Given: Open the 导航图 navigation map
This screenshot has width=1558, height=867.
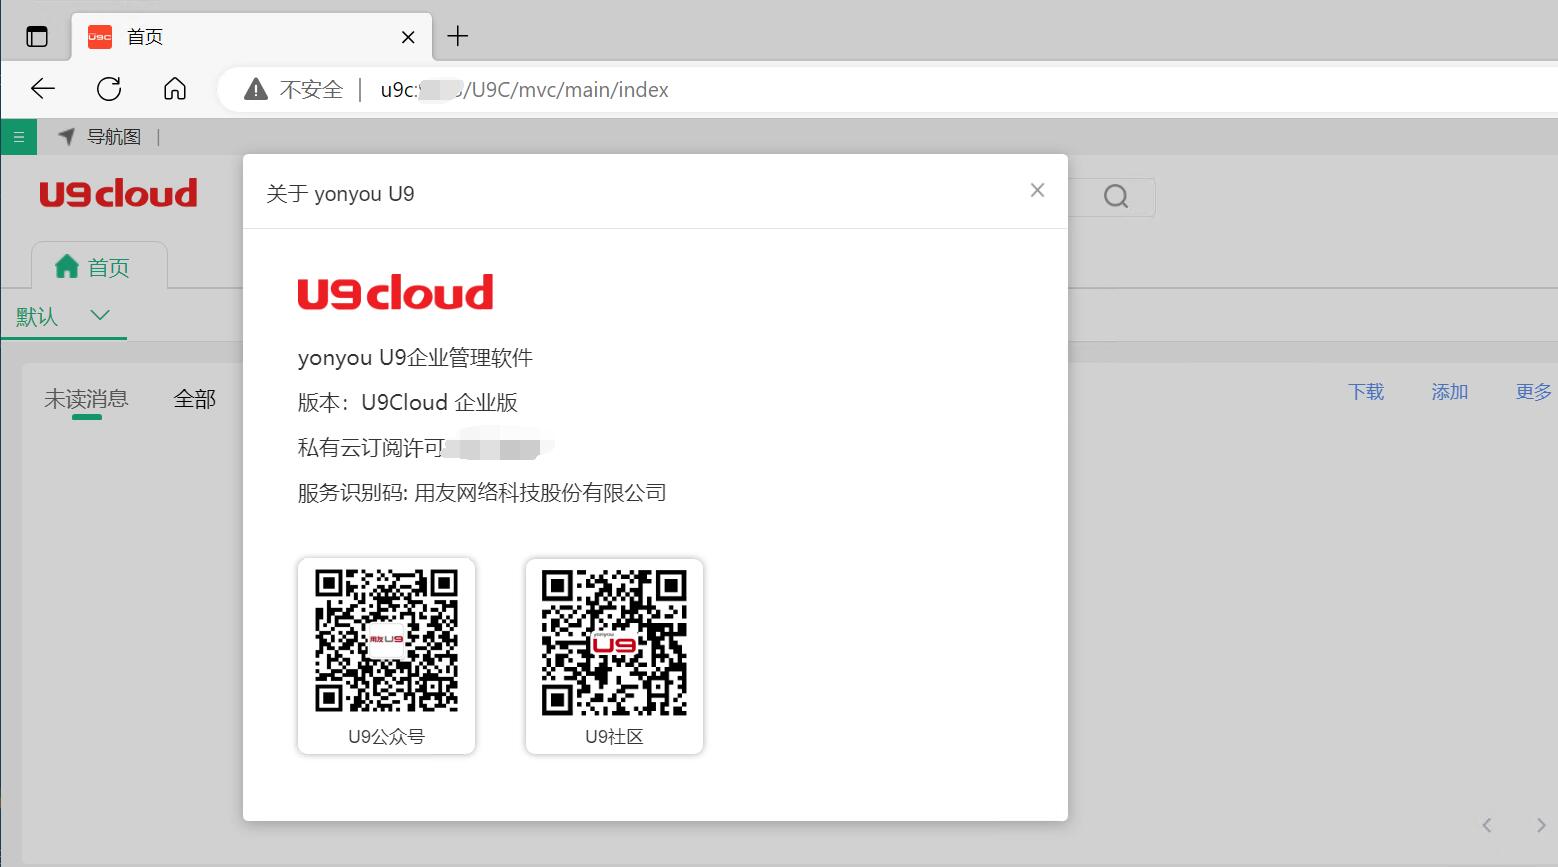Looking at the screenshot, I should (x=100, y=137).
